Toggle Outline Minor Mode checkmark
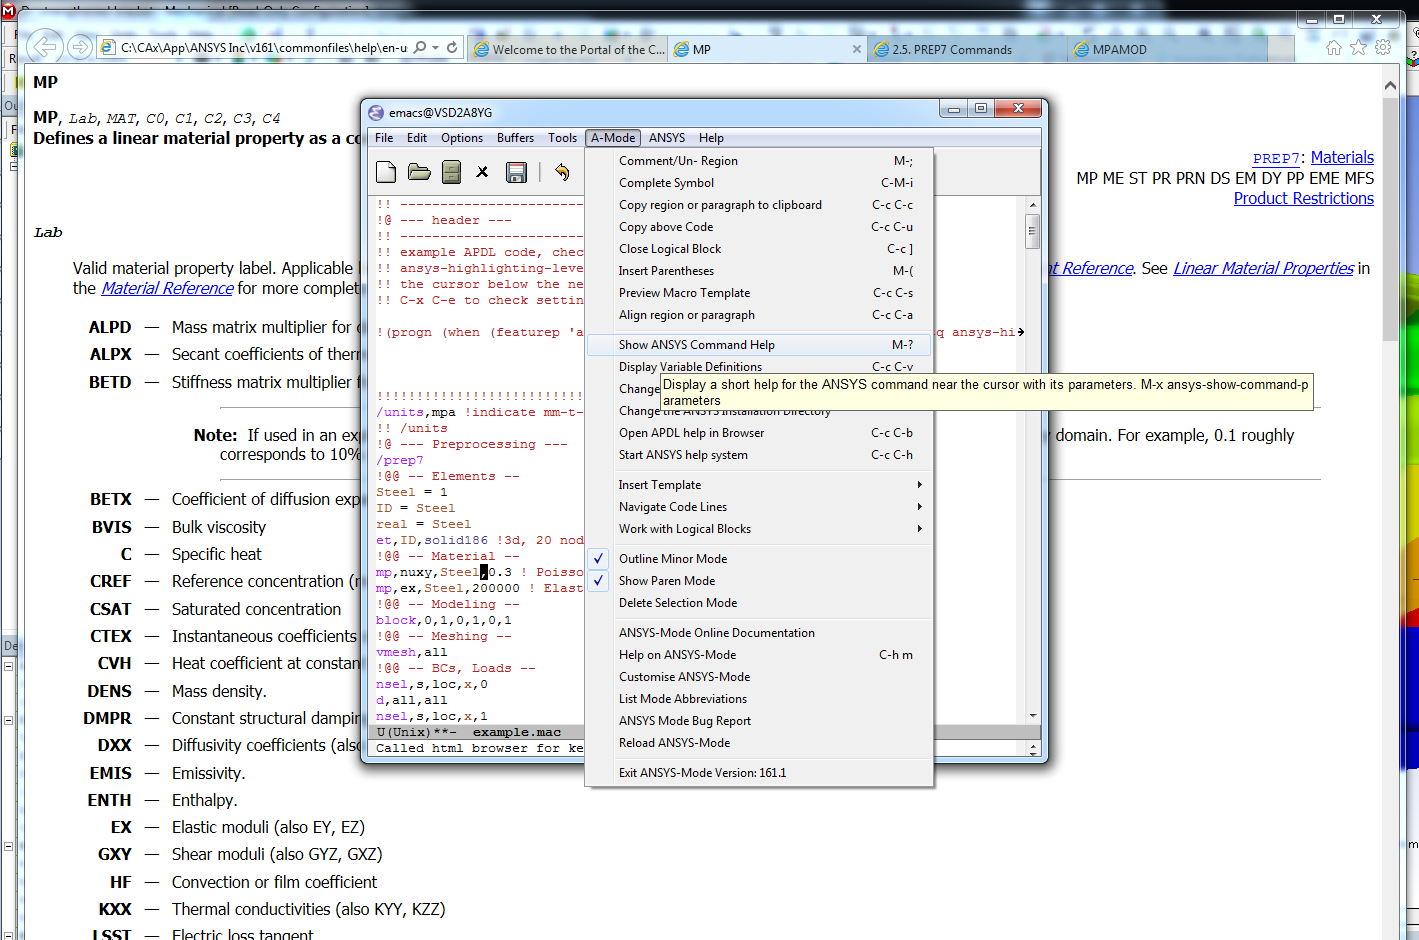 [x=598, y=559]
